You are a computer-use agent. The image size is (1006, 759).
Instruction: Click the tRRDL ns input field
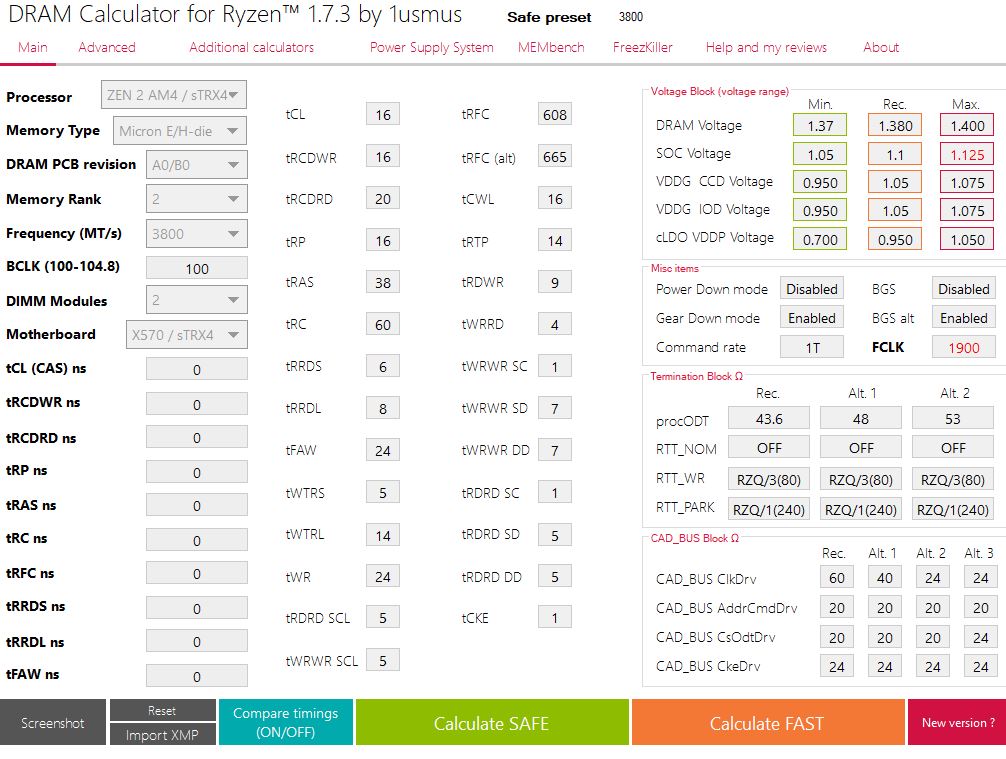pos(196,642)
